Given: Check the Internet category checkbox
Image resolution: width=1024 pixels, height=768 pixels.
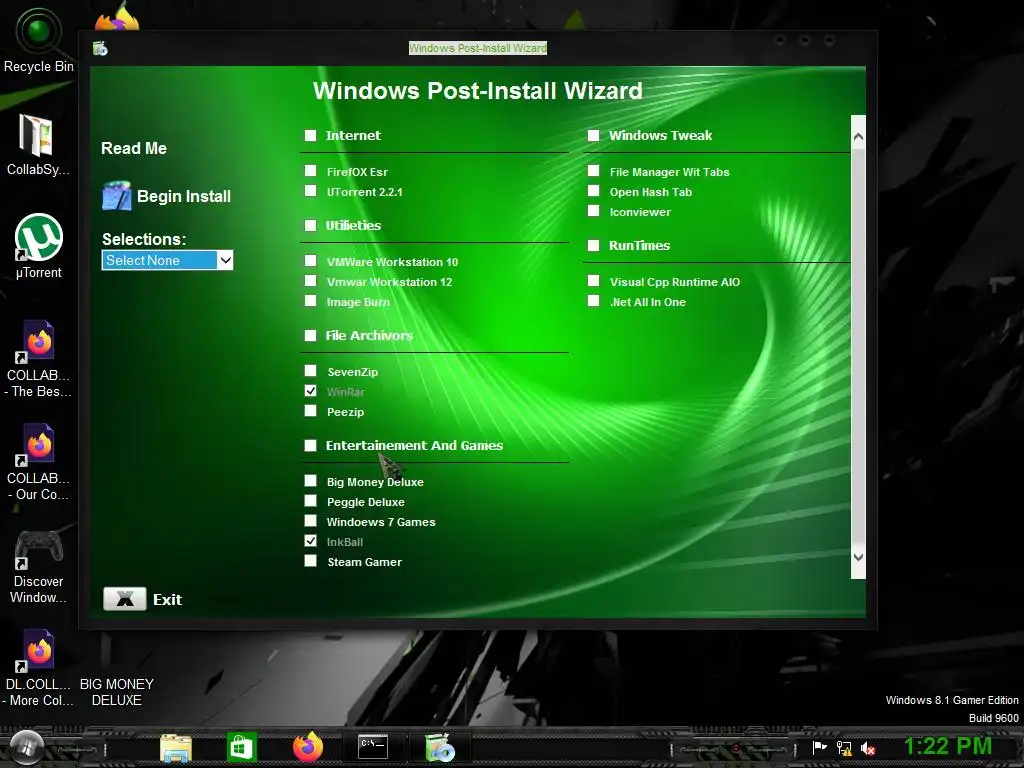Looking at the screenshot, I should point(310,135).
